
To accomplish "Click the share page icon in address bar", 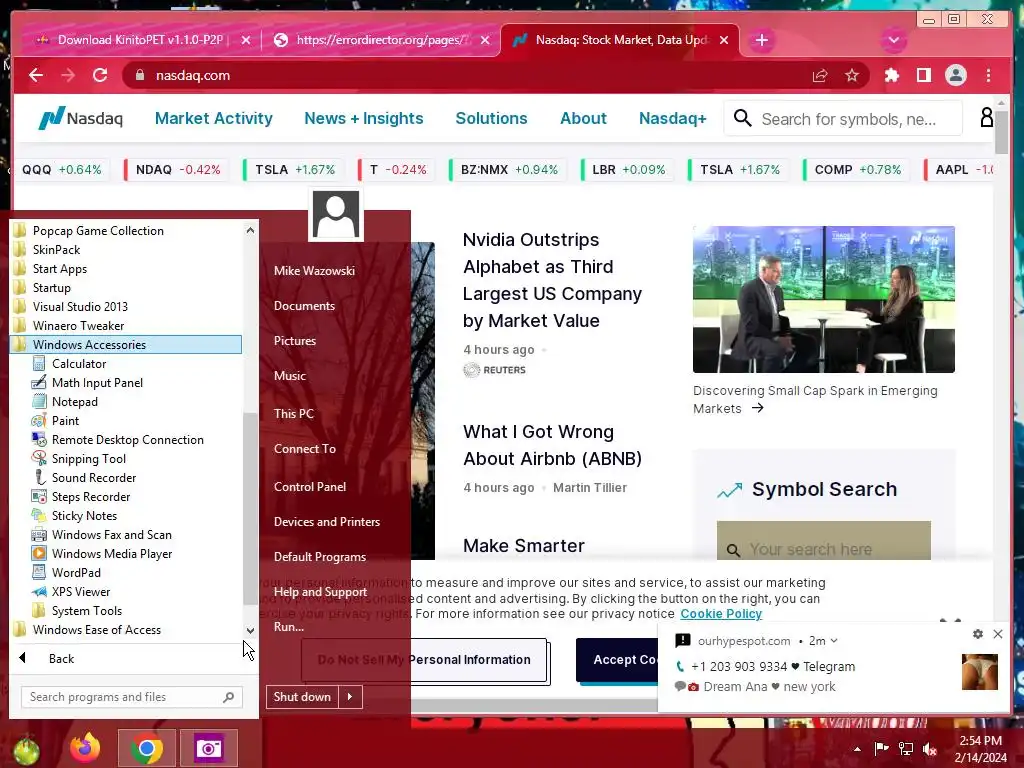I will click(820, 76).
